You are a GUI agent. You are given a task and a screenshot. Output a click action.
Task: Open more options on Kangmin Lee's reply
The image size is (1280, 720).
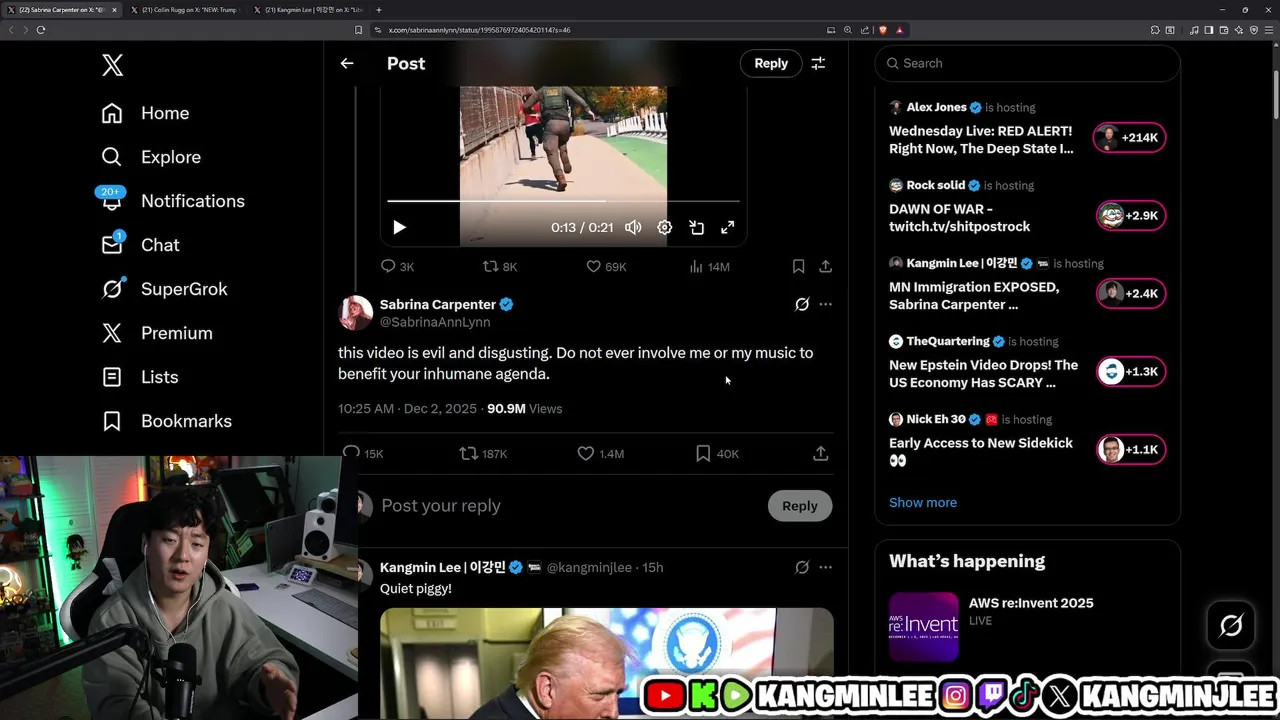point(825,567)
